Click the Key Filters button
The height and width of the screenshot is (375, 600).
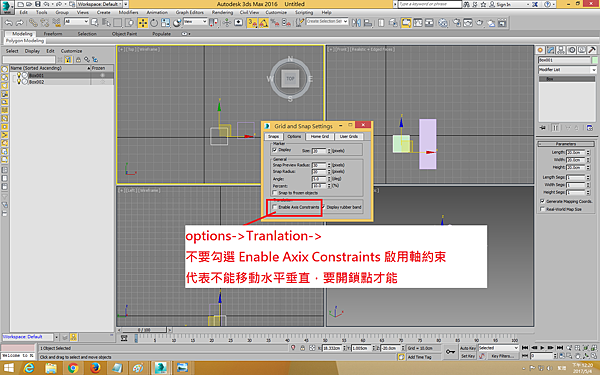(503, 356)
